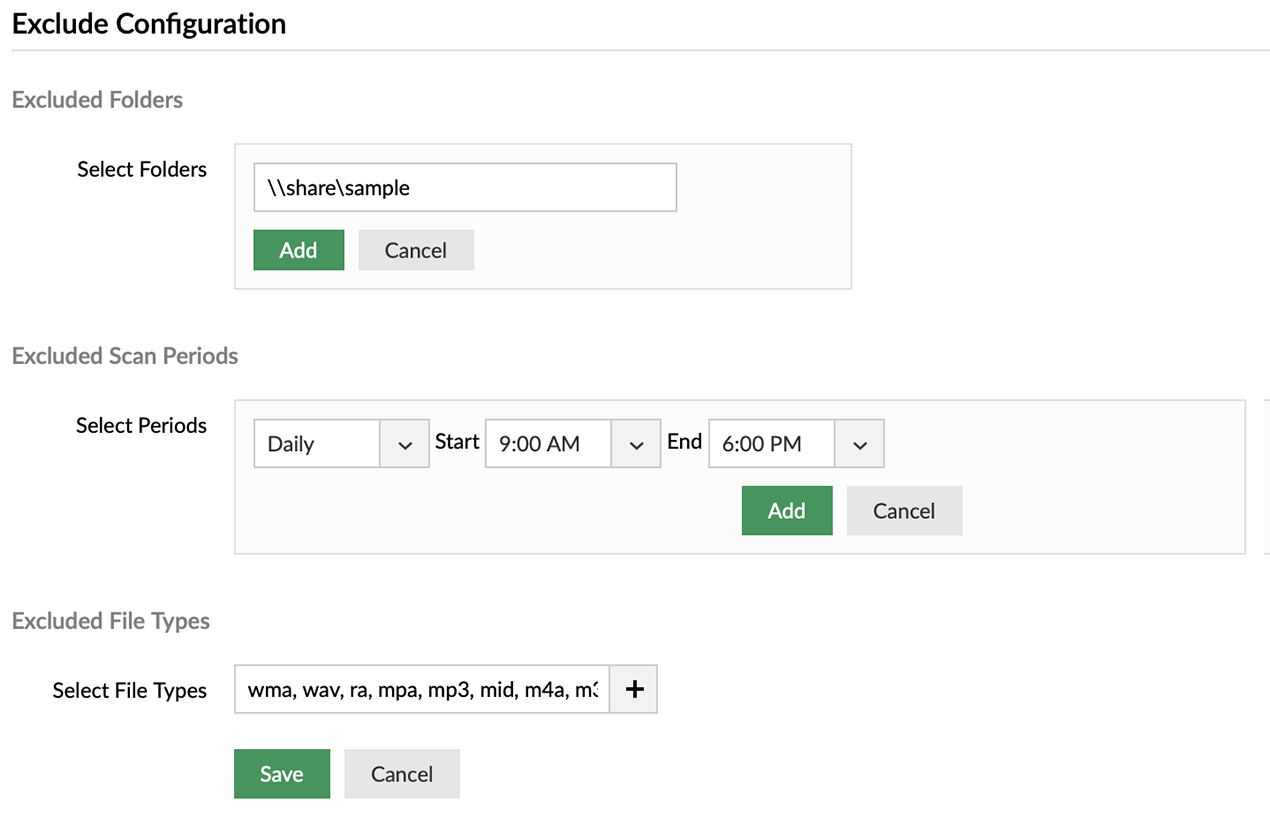Cancel the exclude configuration changes
The width and height of the screenshot is (1270, 818).
pyautogui.click(x=402, y=774)
